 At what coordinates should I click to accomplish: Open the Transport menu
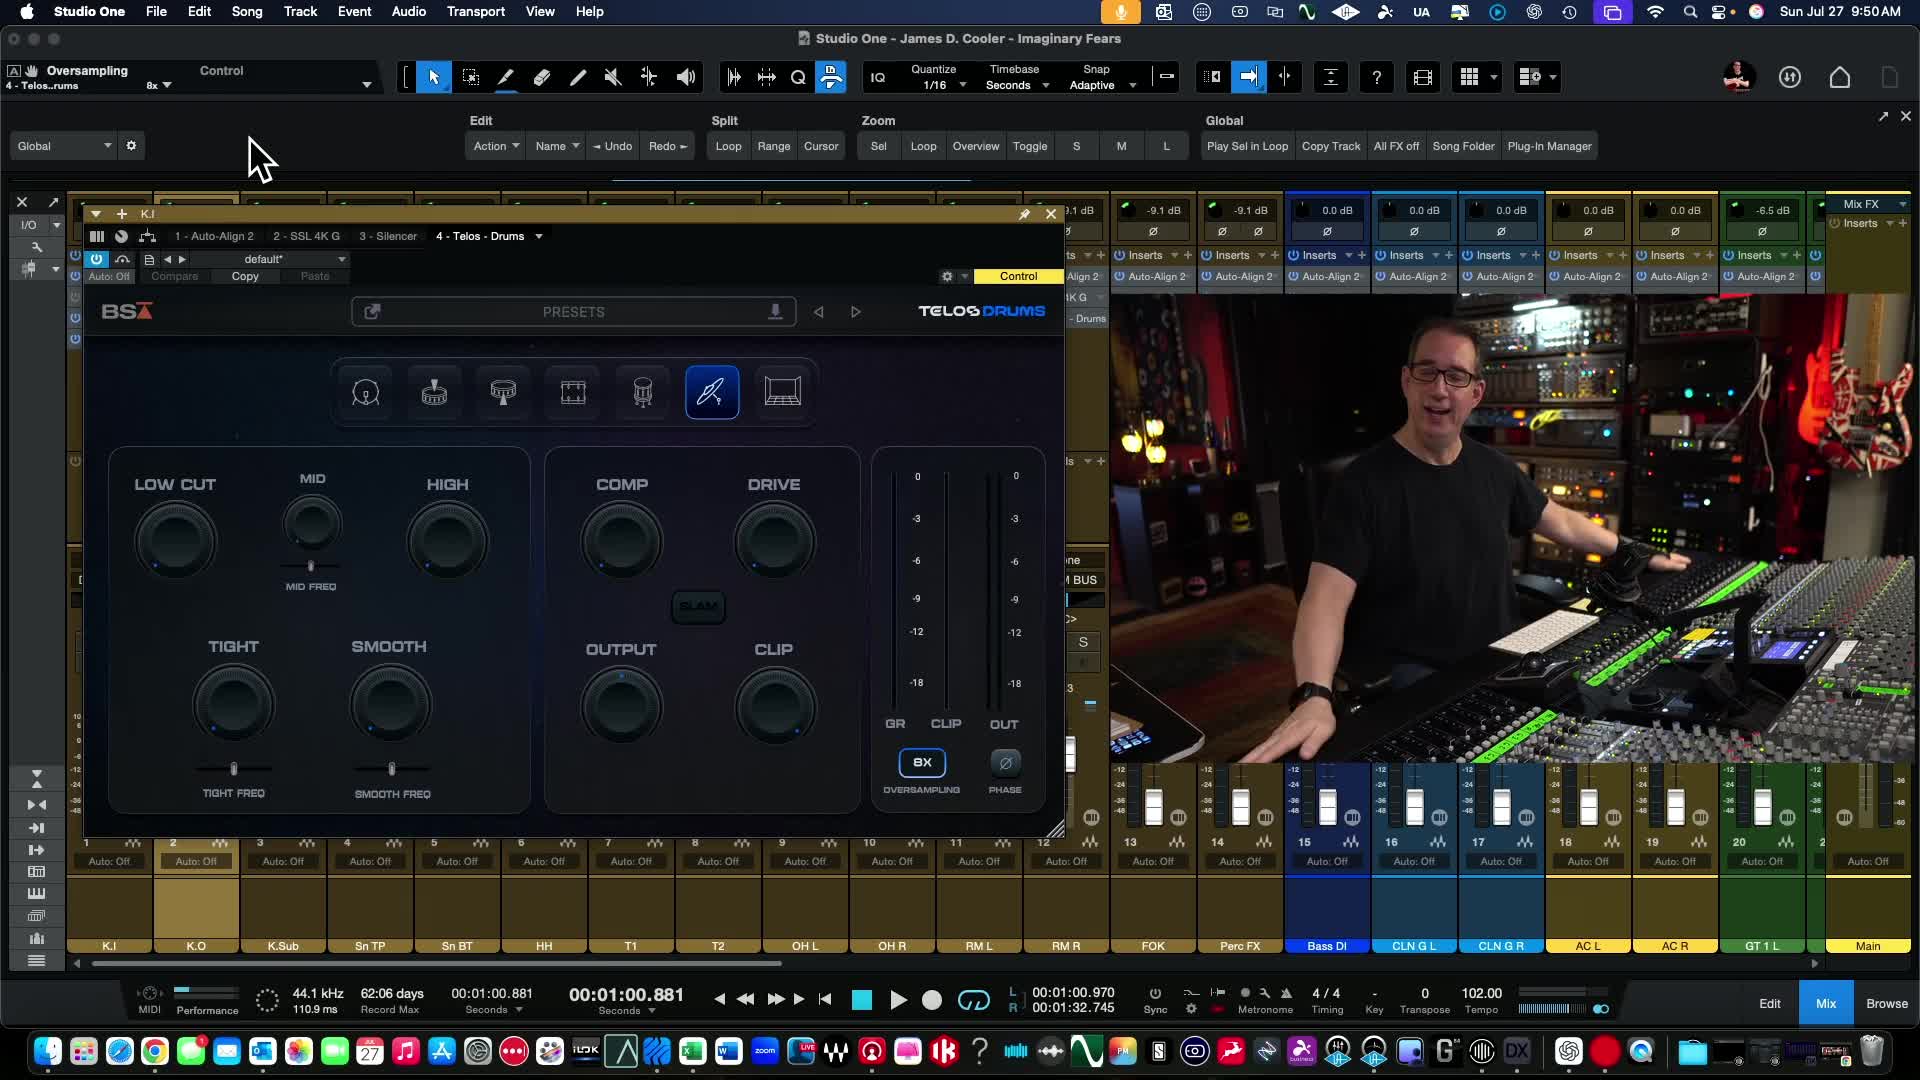[x=475, y=11]
